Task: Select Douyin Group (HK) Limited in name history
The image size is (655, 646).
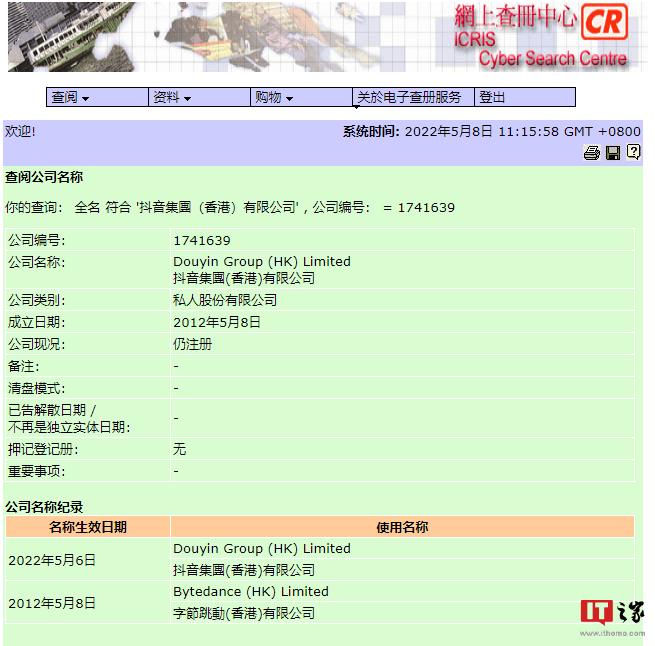Action: coord(262,549)
